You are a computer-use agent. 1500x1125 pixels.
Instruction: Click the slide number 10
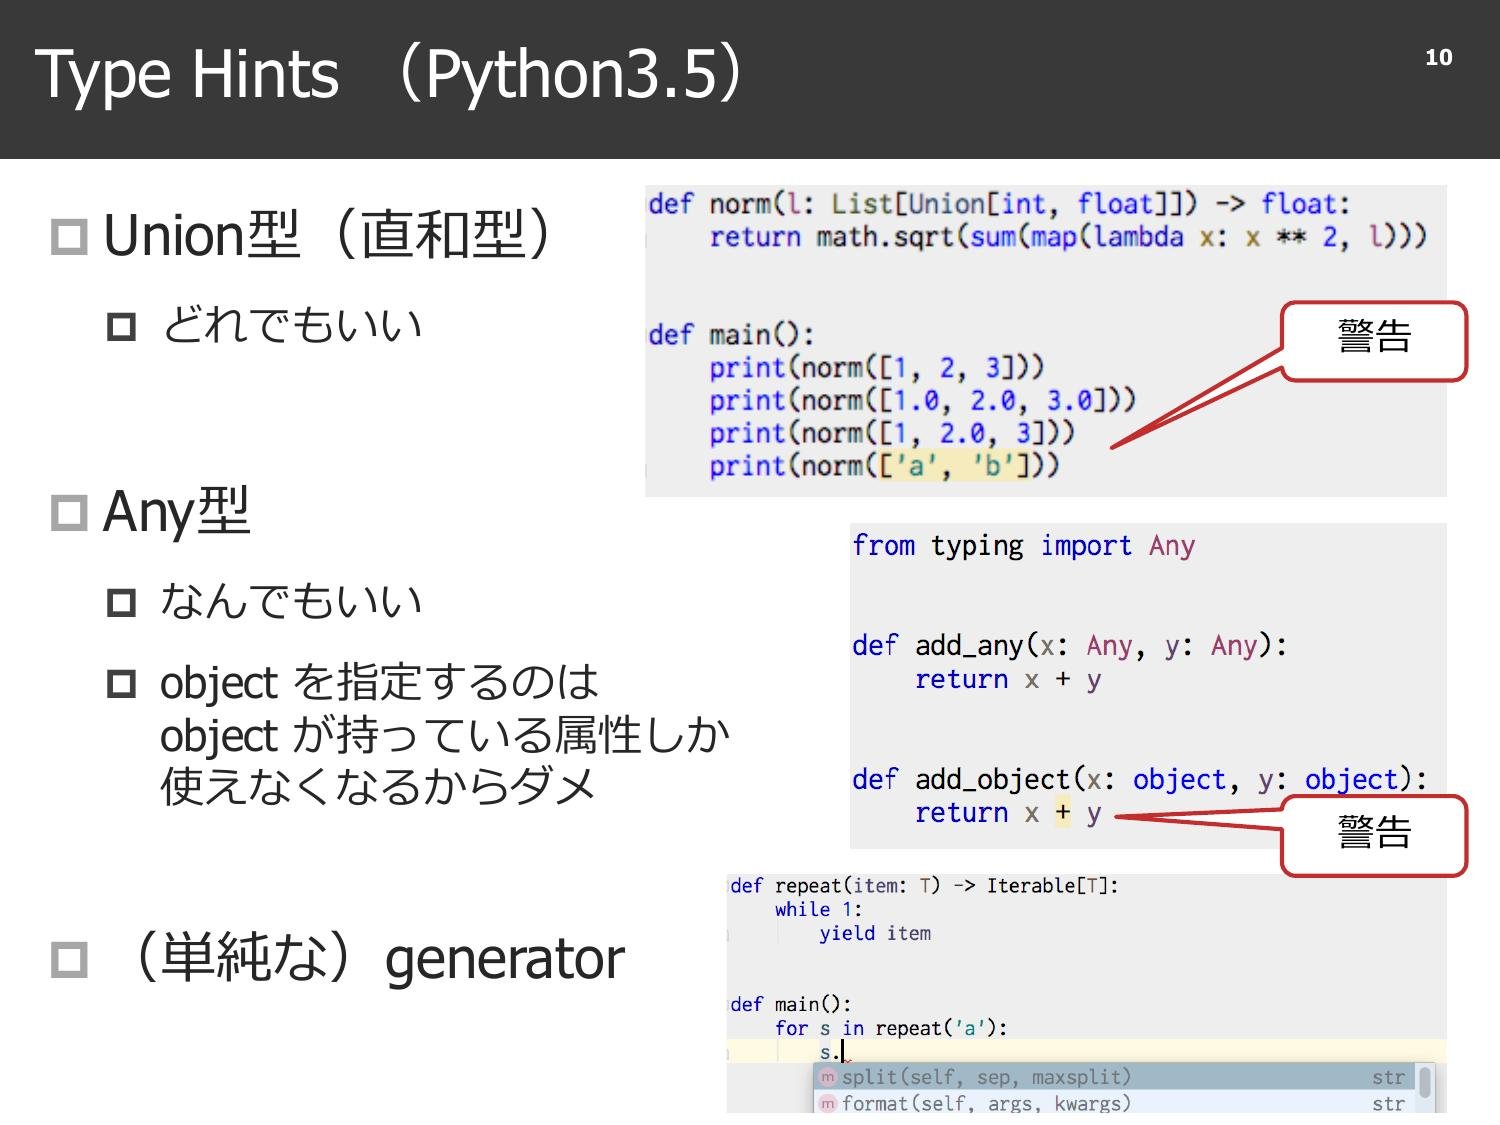click(1439, 58)
